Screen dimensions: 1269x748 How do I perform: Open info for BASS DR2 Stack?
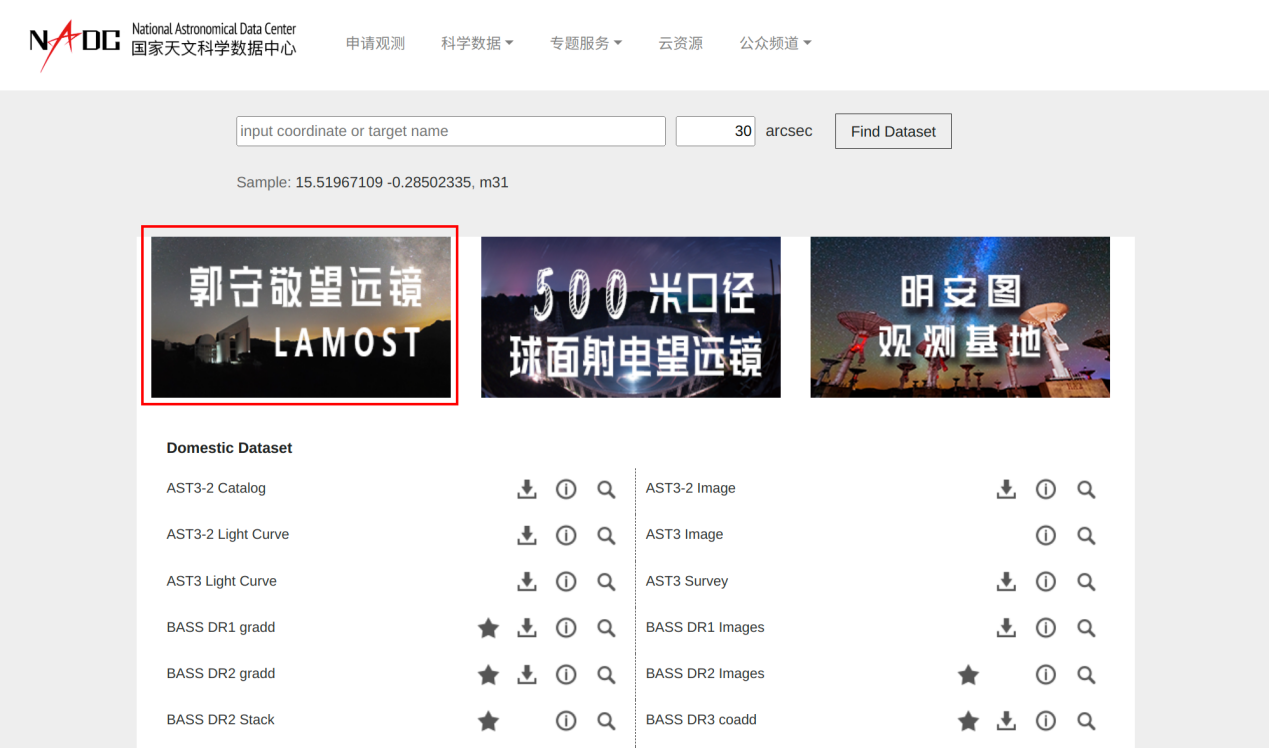[566, 720]
